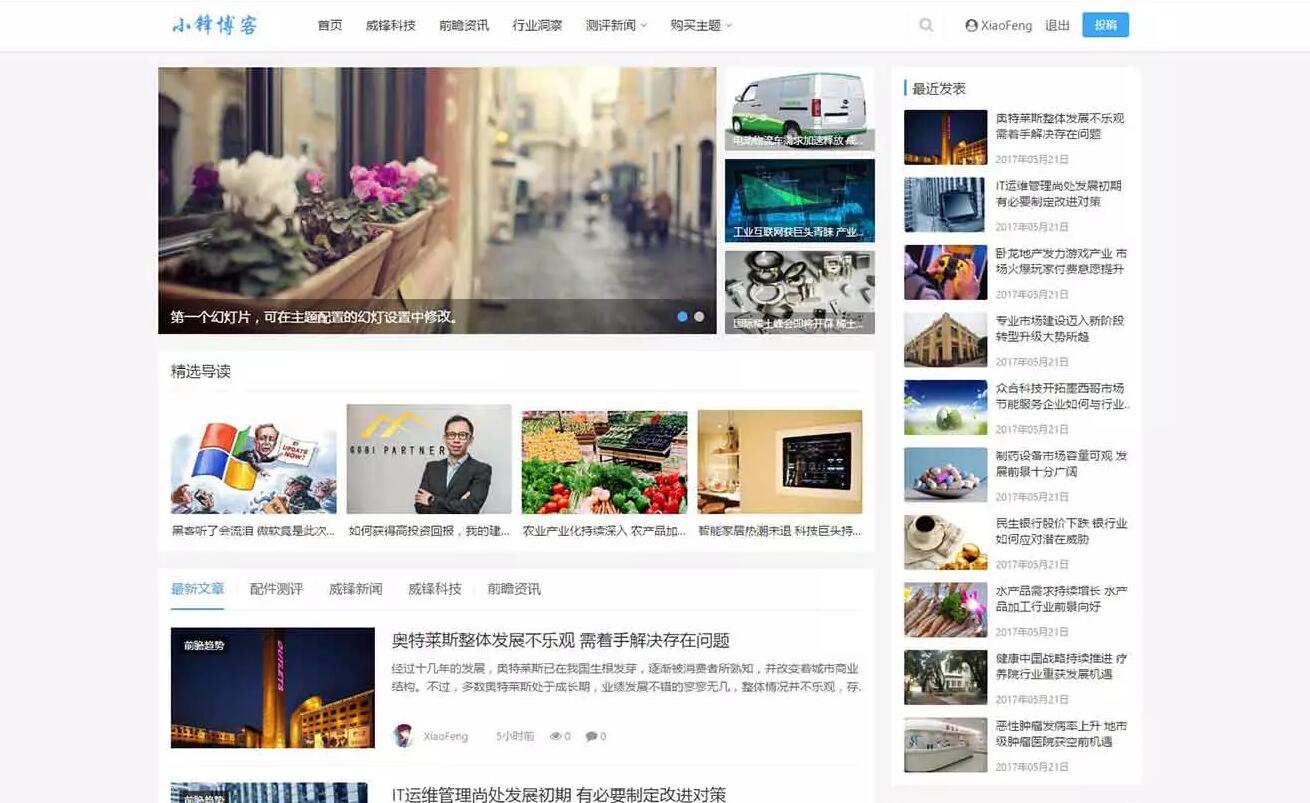1310x803 pixels.
Task: Open the search magnifier icon
Action: tap(926, 25)
